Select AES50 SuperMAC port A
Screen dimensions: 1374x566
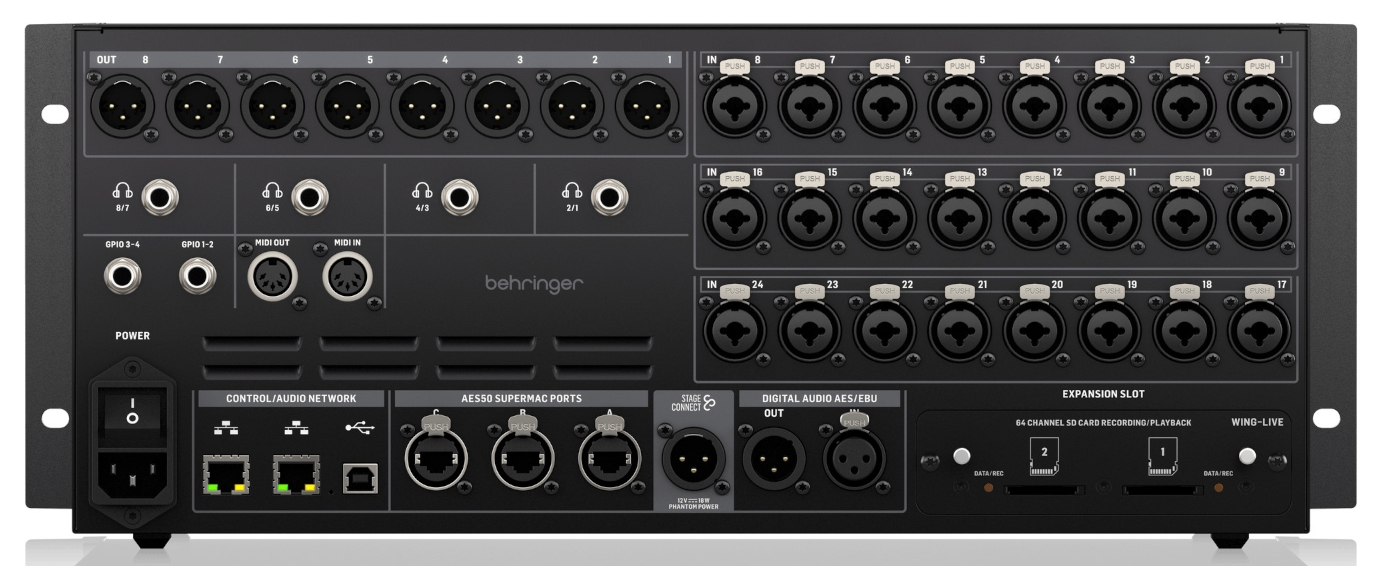611,462
